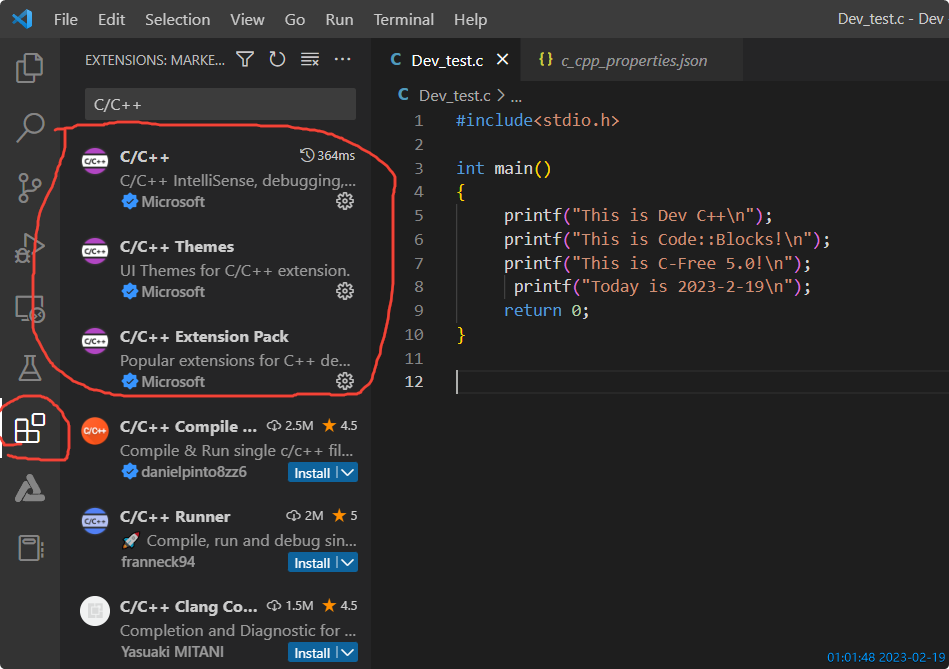
Task: Click the notebook-shaped icon at activity bar bottom
Action: (29, 548)
